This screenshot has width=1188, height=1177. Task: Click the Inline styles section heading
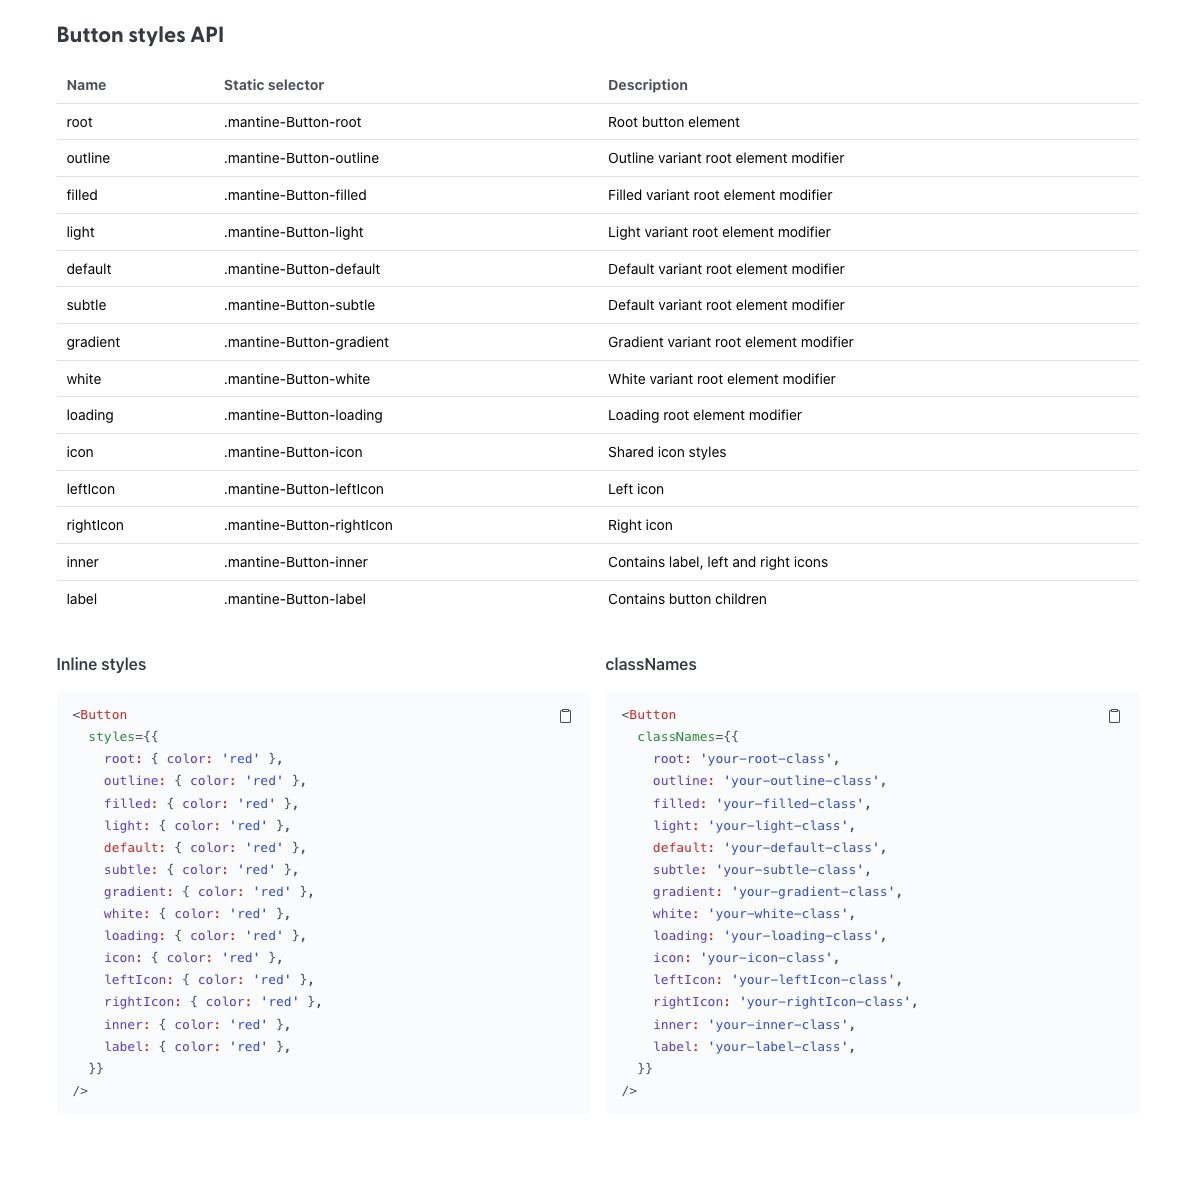pos(101,663)
